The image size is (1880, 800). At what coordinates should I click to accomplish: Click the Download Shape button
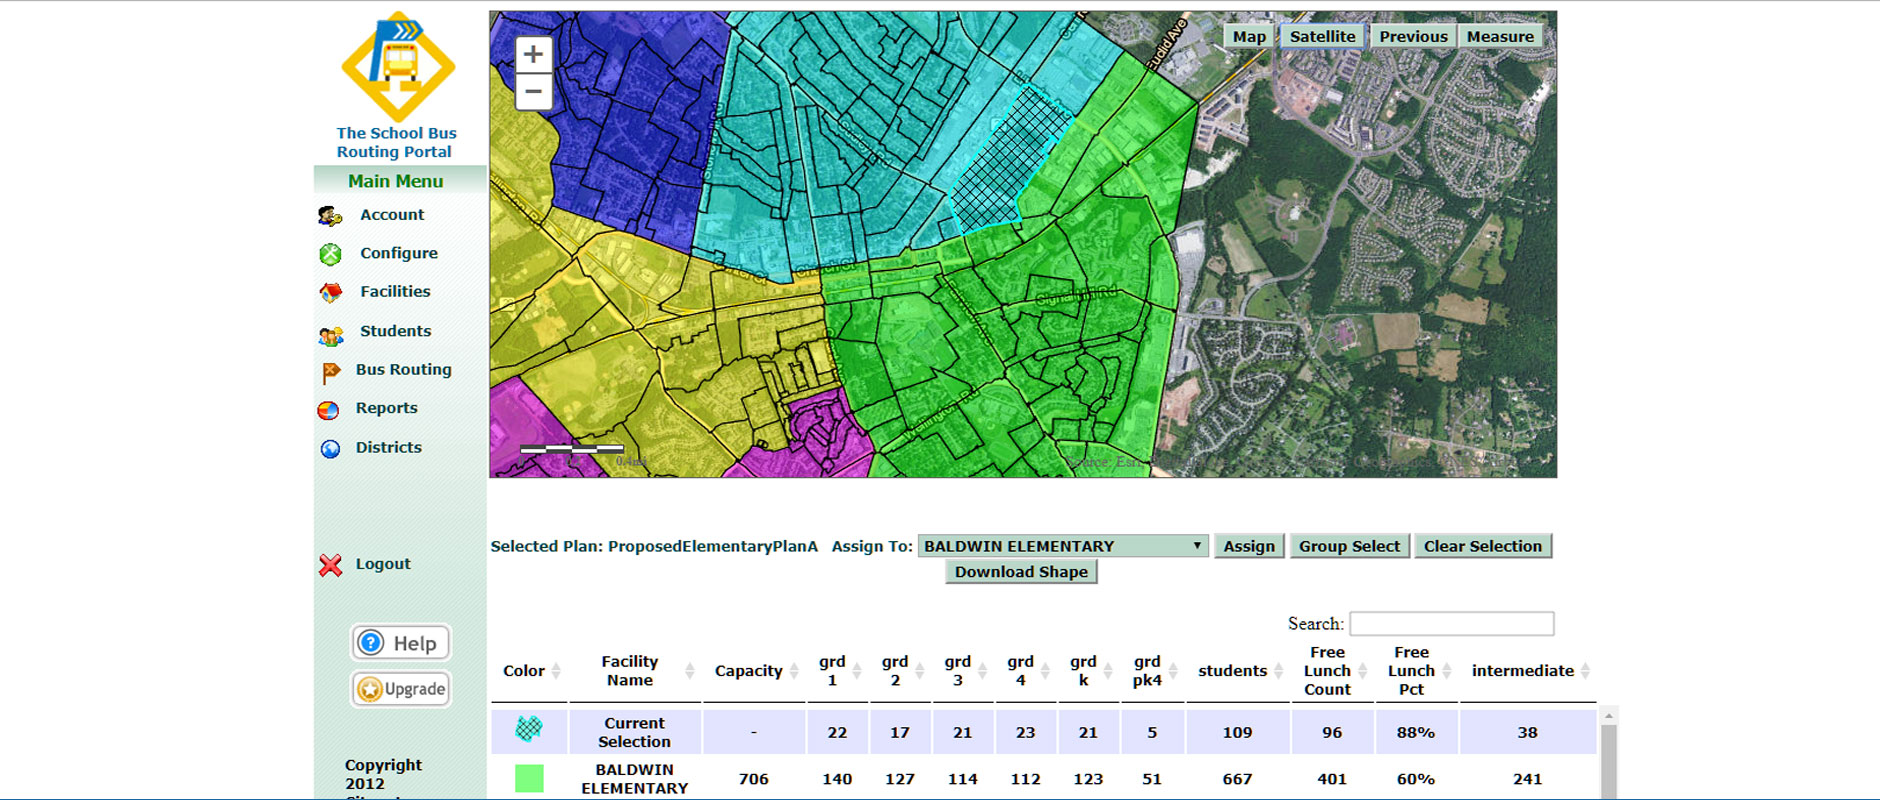click(x=1021, y=572)
